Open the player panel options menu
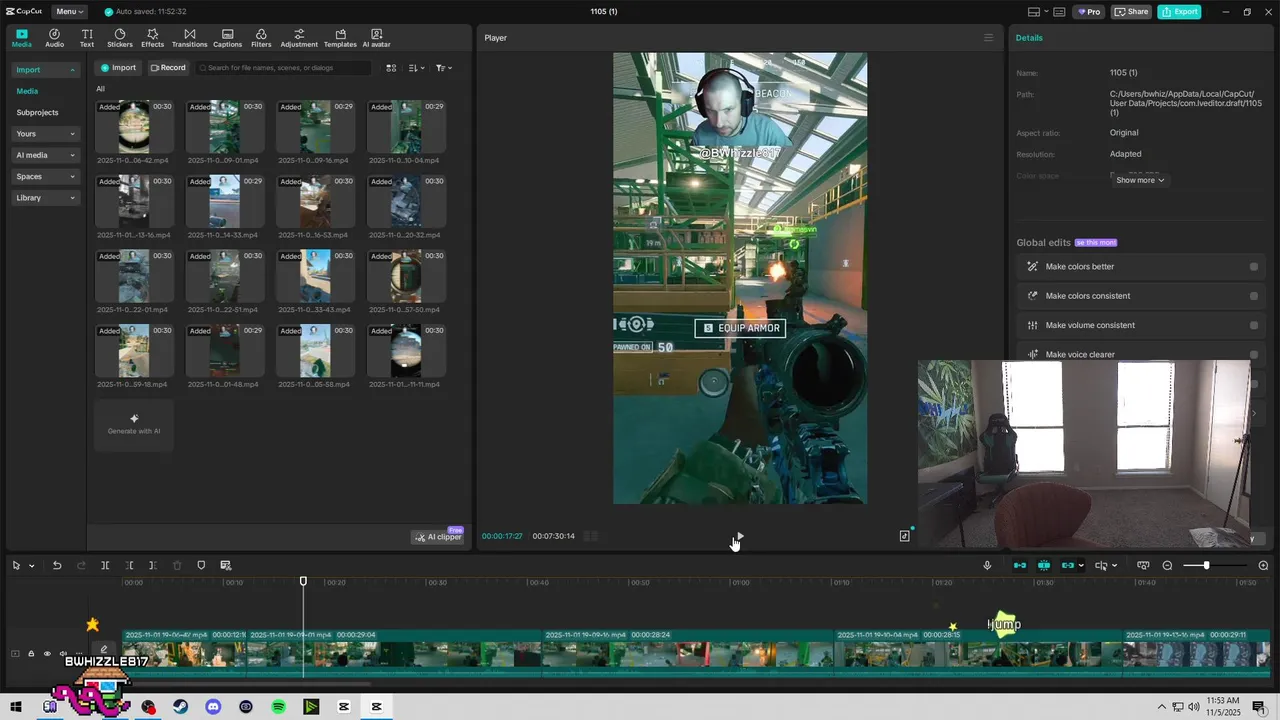Image resolution: width=1280 pixels, height=720 pixels. click(989, 38)
